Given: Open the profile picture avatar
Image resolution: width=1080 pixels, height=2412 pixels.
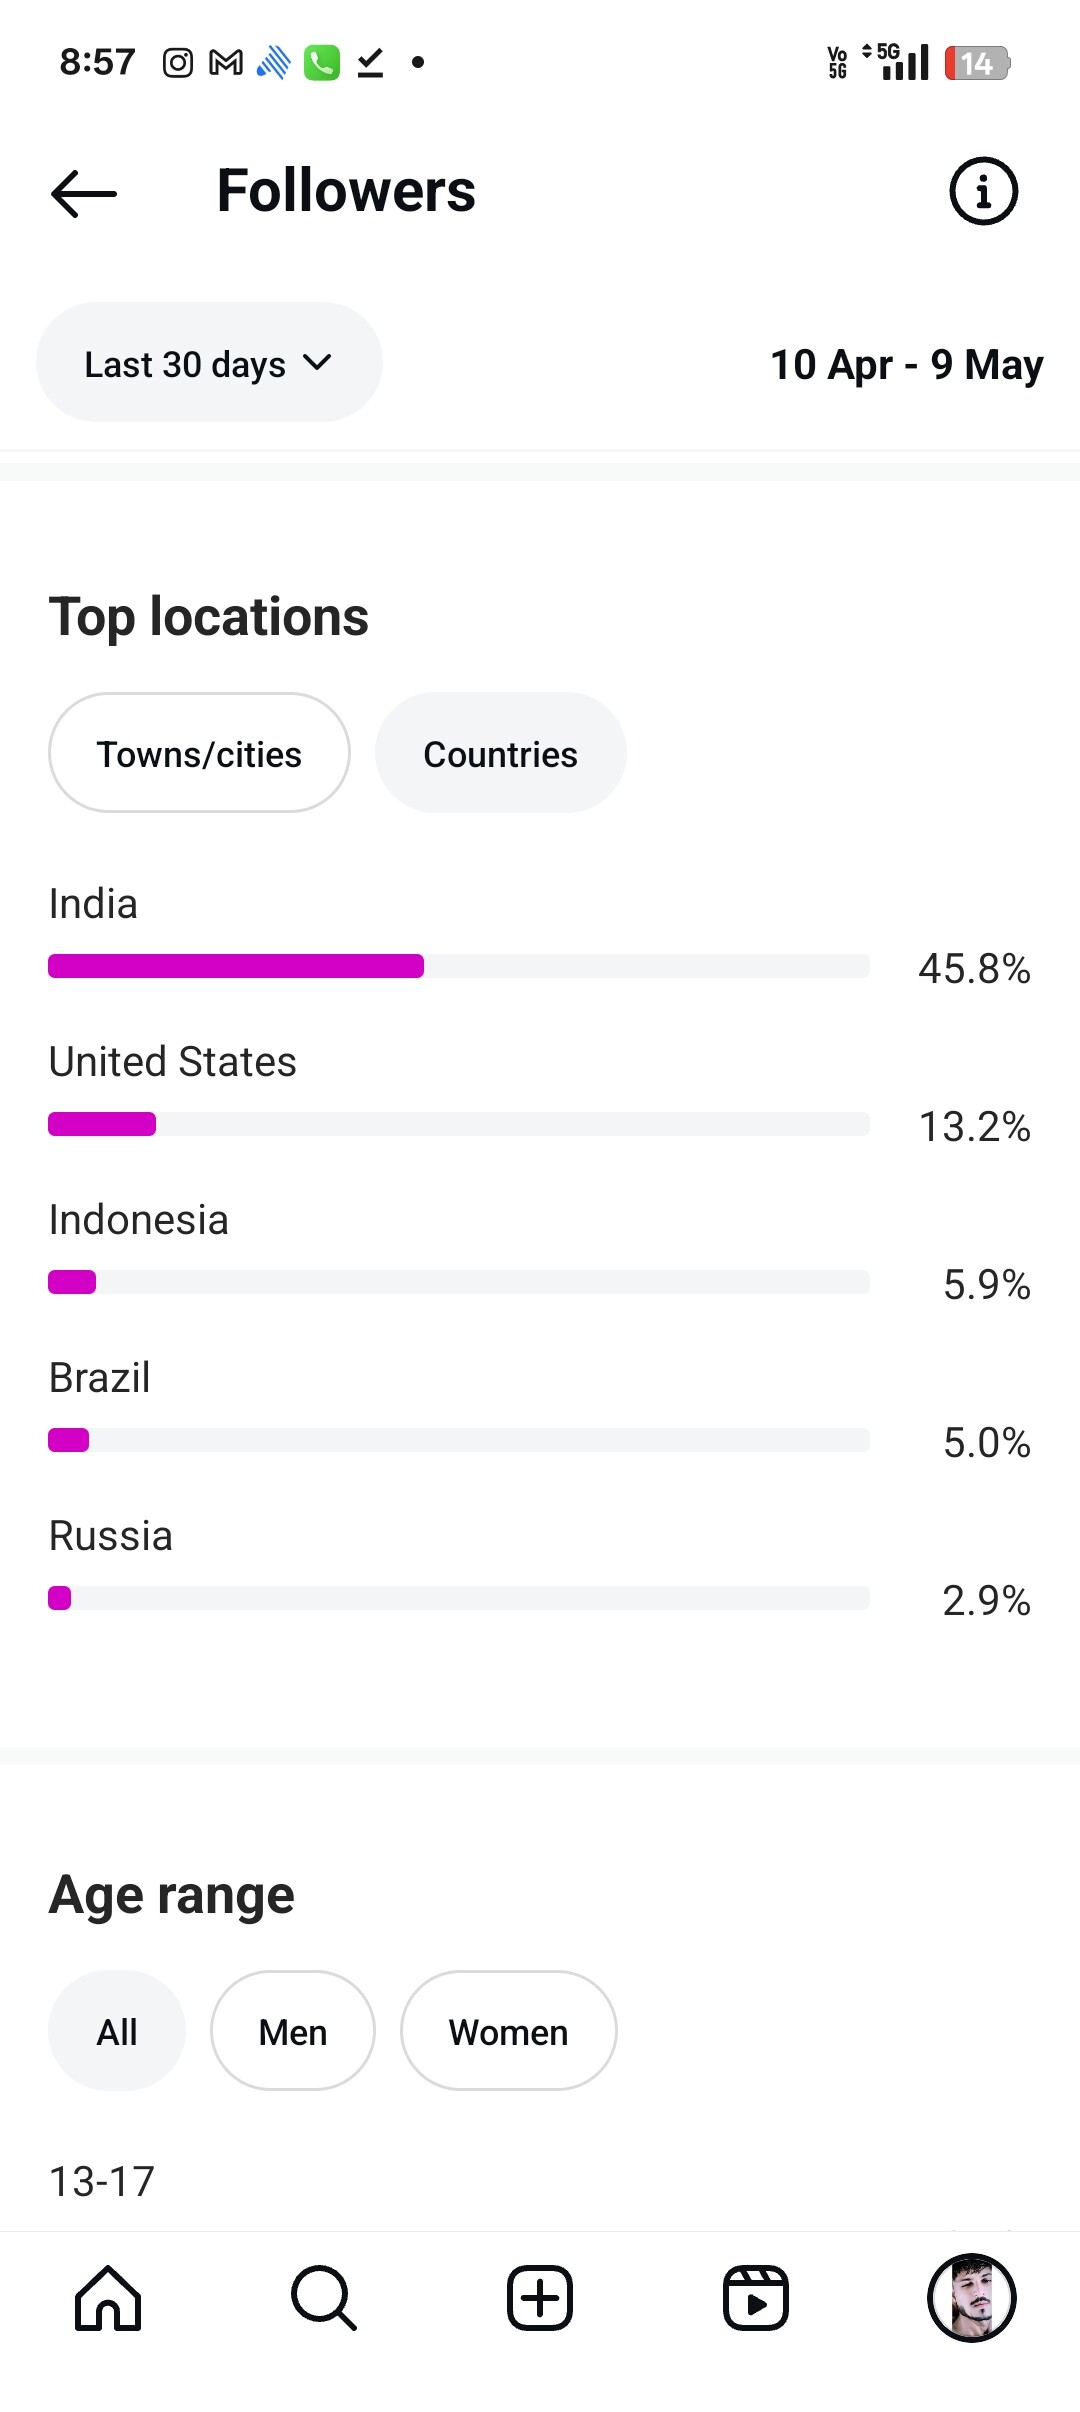Looking at the screenshot, I should point(972,2298).
